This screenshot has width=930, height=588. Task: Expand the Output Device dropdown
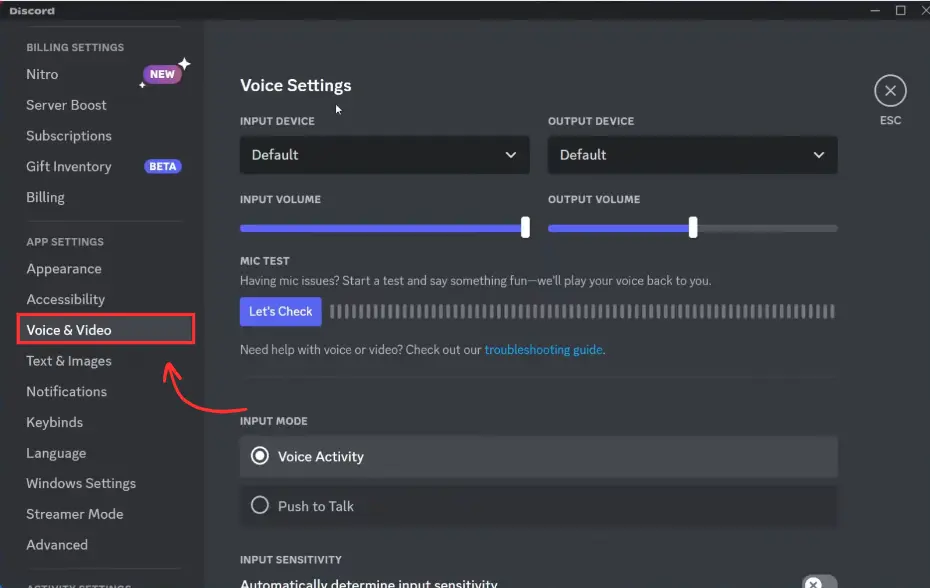tap(692, 155)
